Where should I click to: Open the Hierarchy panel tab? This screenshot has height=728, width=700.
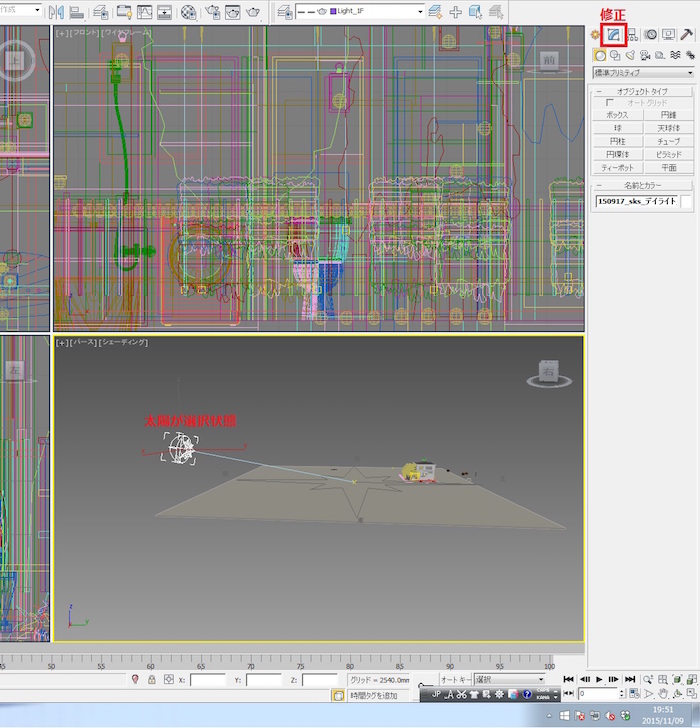(x=632, y=34)
